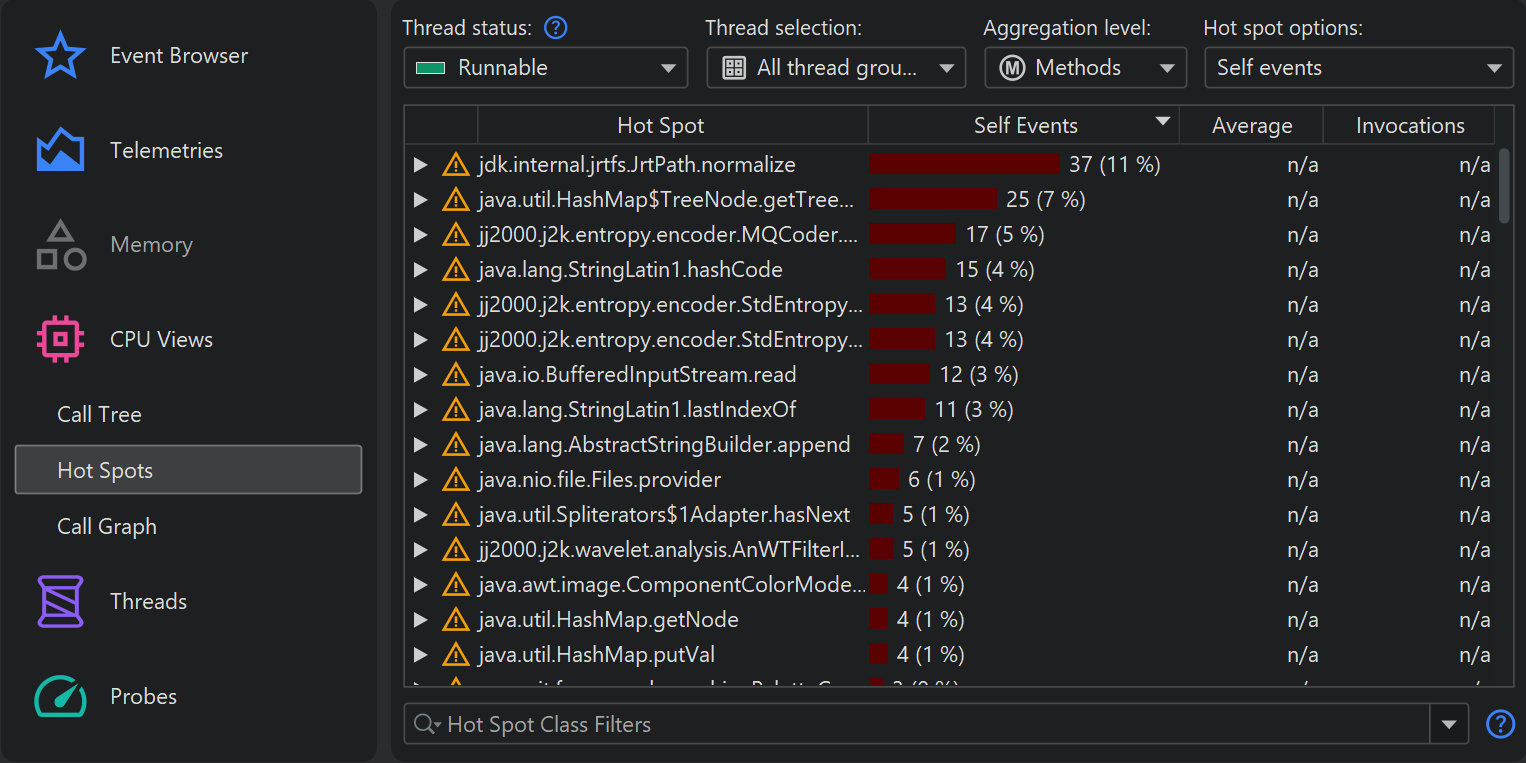1526x763 pixels.
Task: Open the Self events hot spot options
Action: click(1358, 68)
